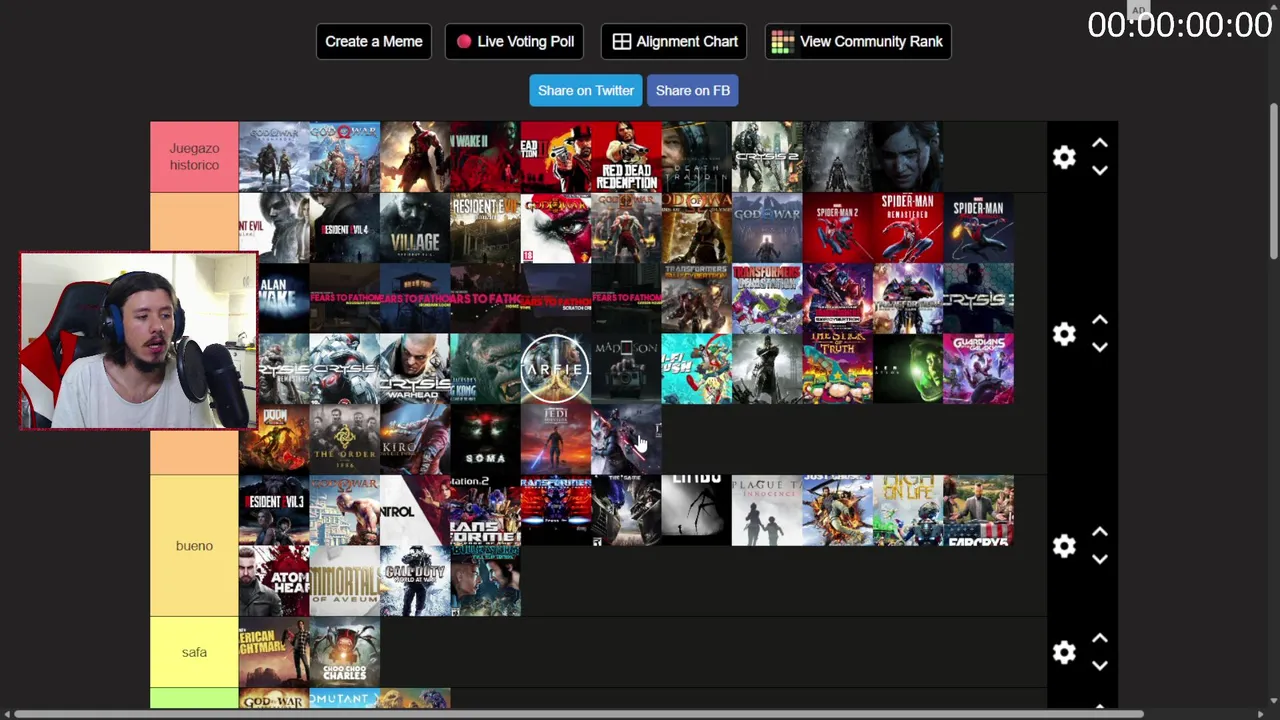Share on FB

pos(693,90)
